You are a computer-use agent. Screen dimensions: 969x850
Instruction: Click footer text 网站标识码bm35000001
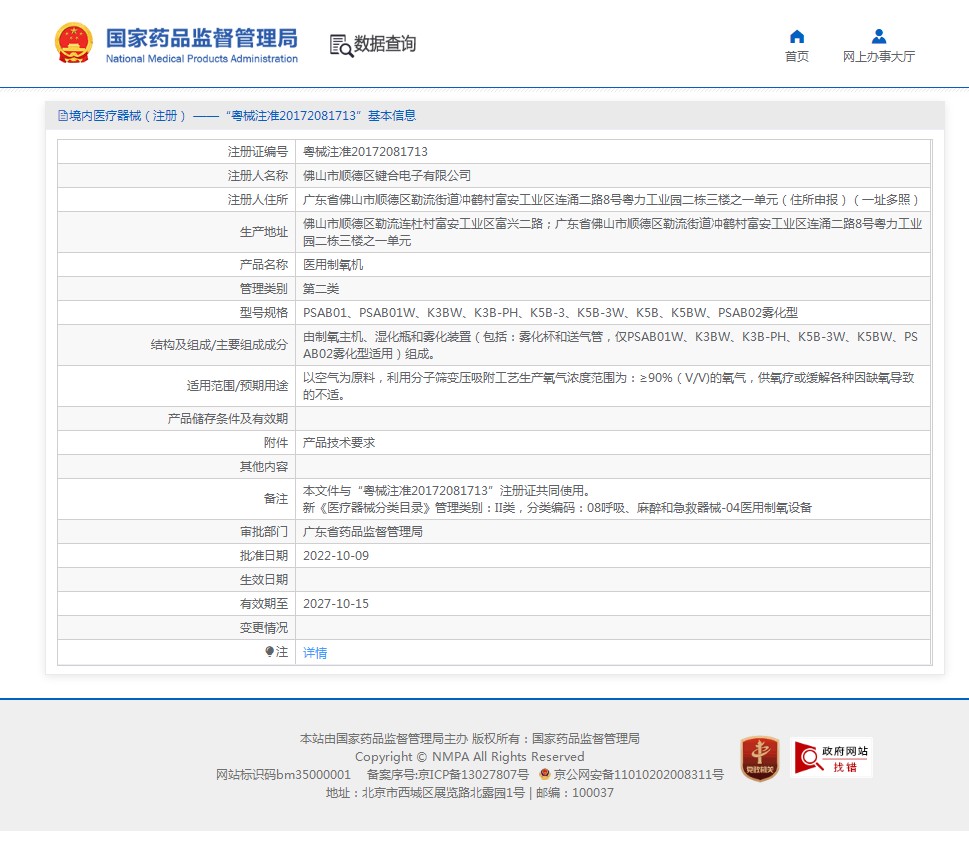click(283, 775)
